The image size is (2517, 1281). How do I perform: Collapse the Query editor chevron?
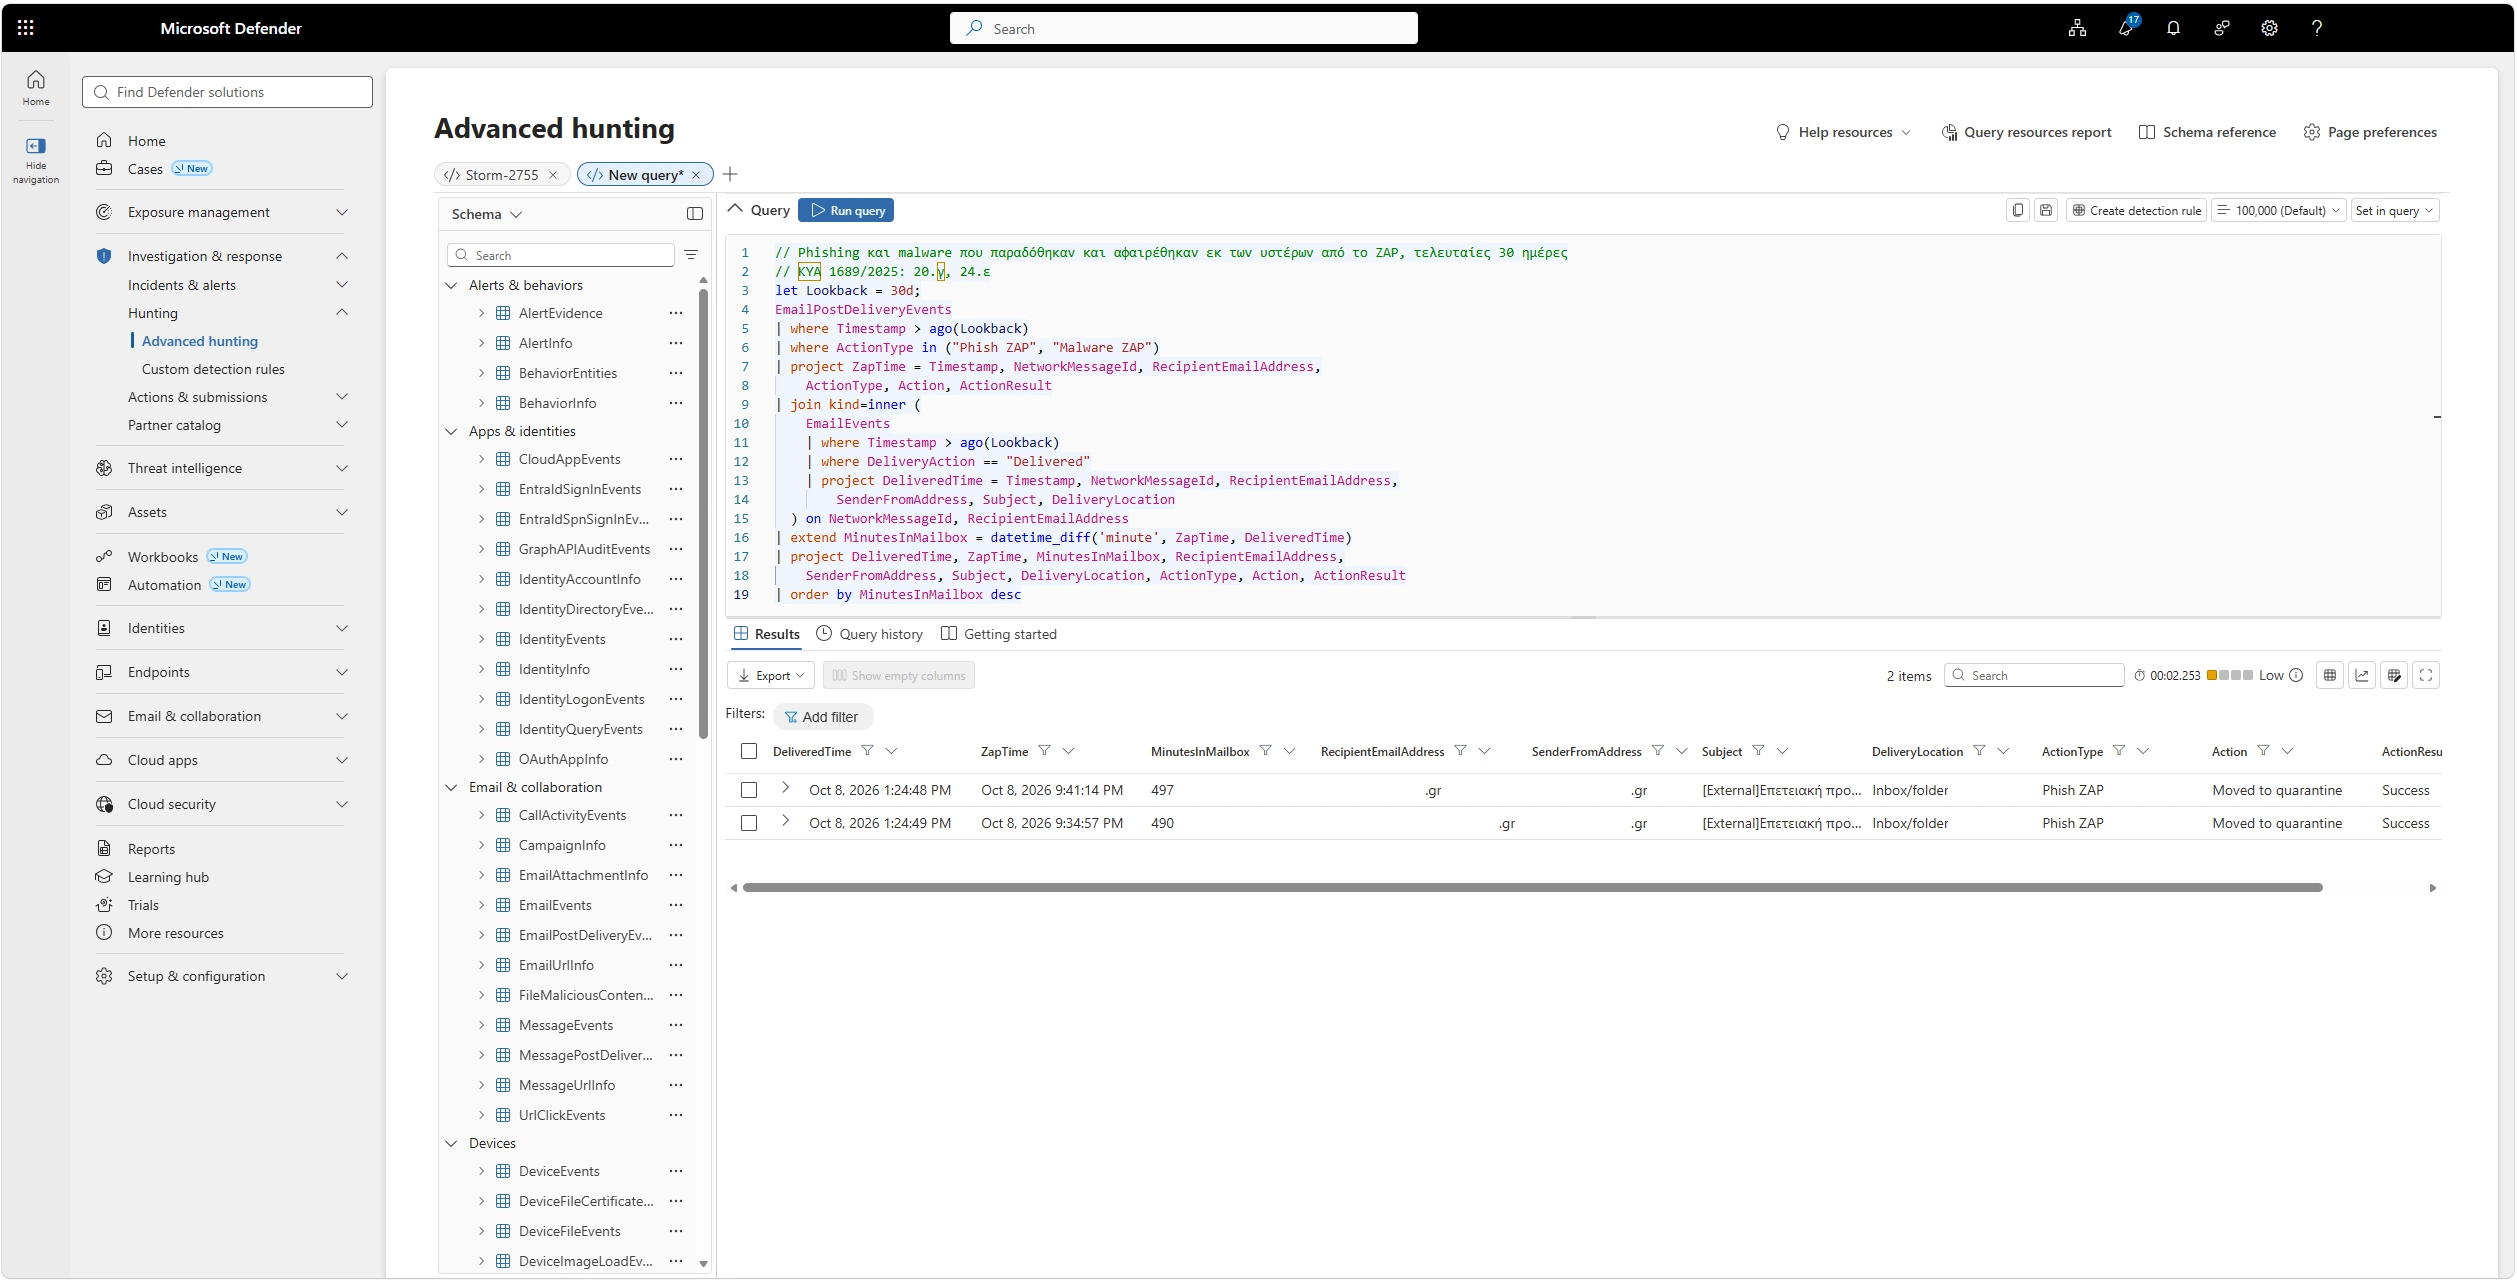click(735, 209)
